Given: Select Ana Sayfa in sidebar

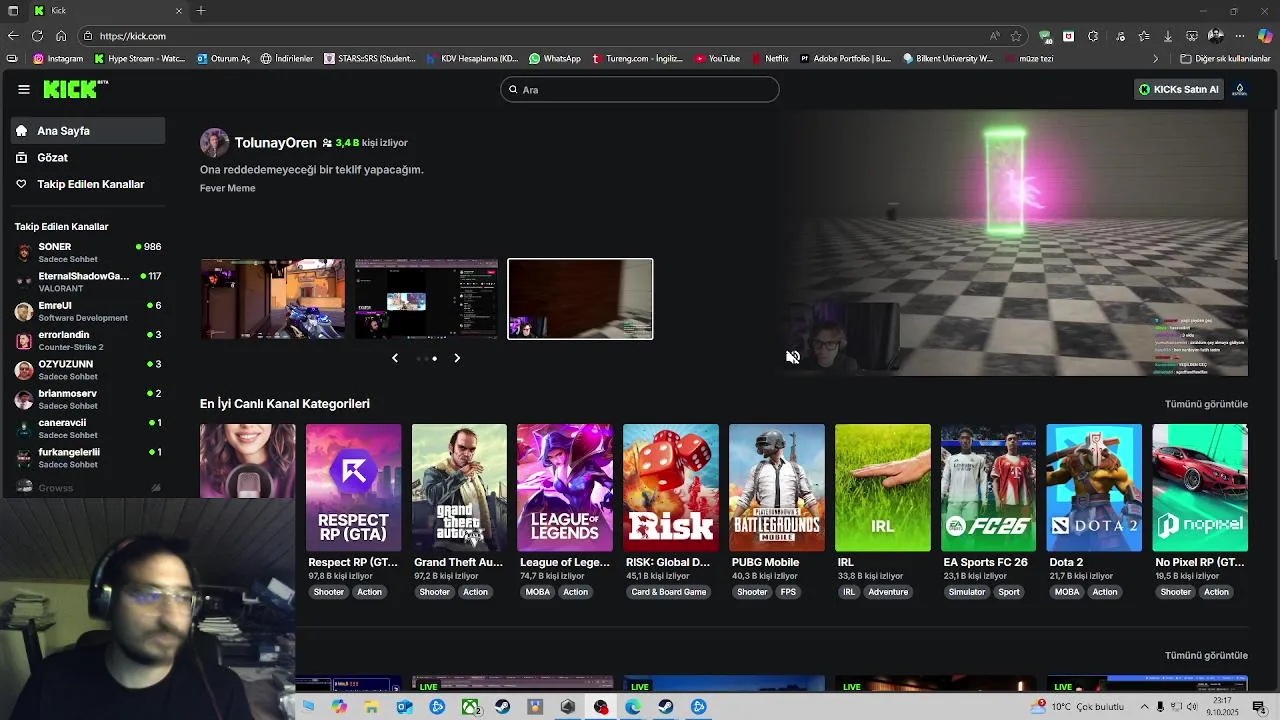Looking at the screenshot, I should click(x=88, y=131).
